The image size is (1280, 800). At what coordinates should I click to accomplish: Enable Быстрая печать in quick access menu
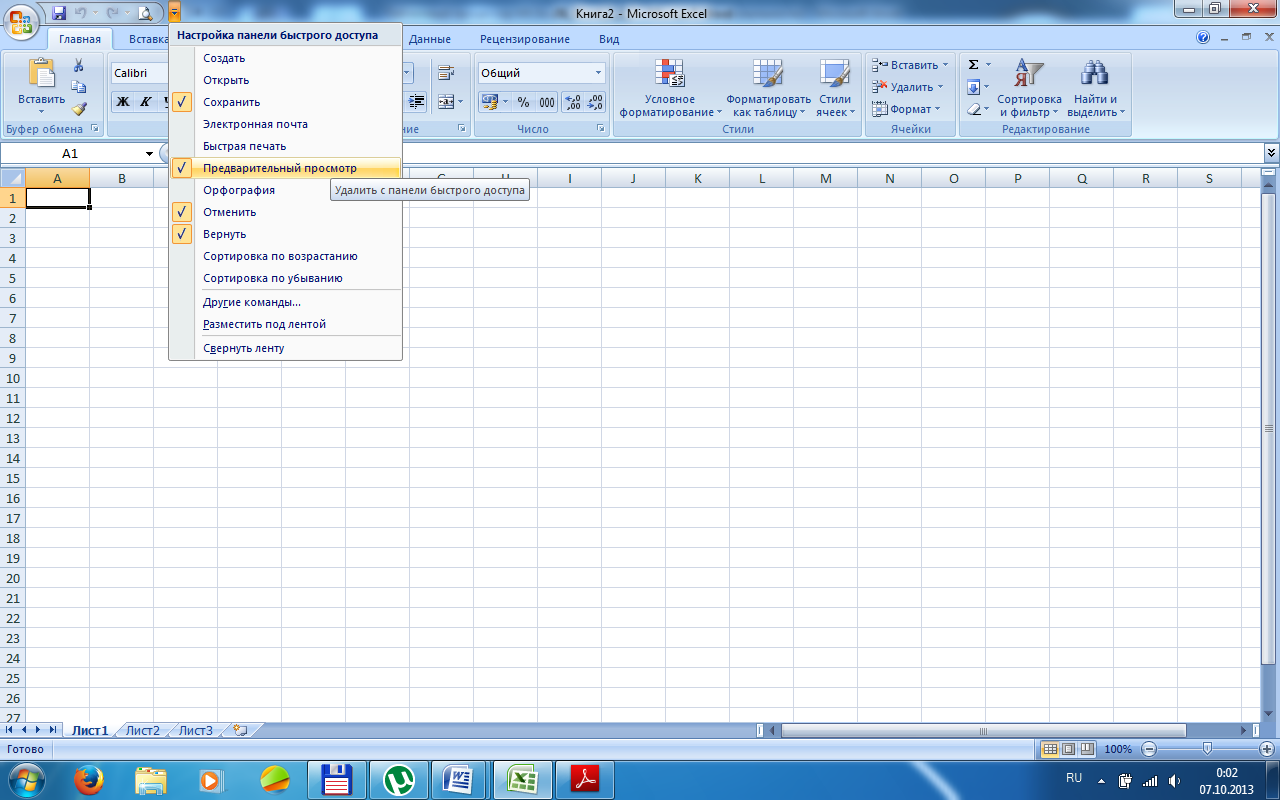(285, 146)
